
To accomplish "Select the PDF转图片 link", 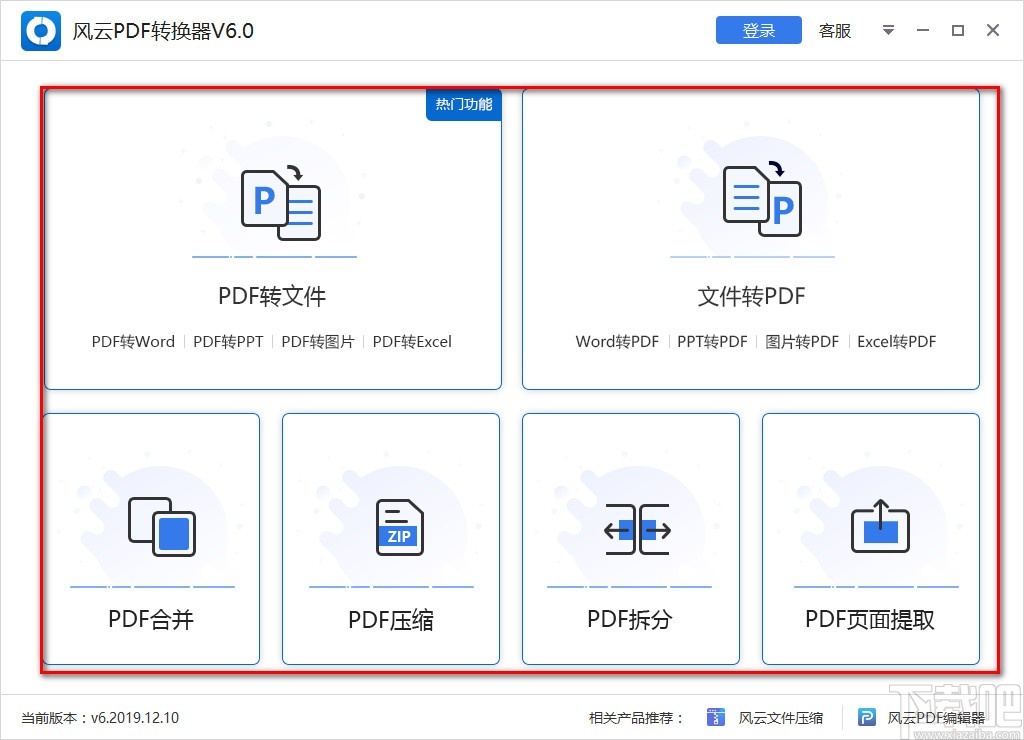I will coord(318,341).
